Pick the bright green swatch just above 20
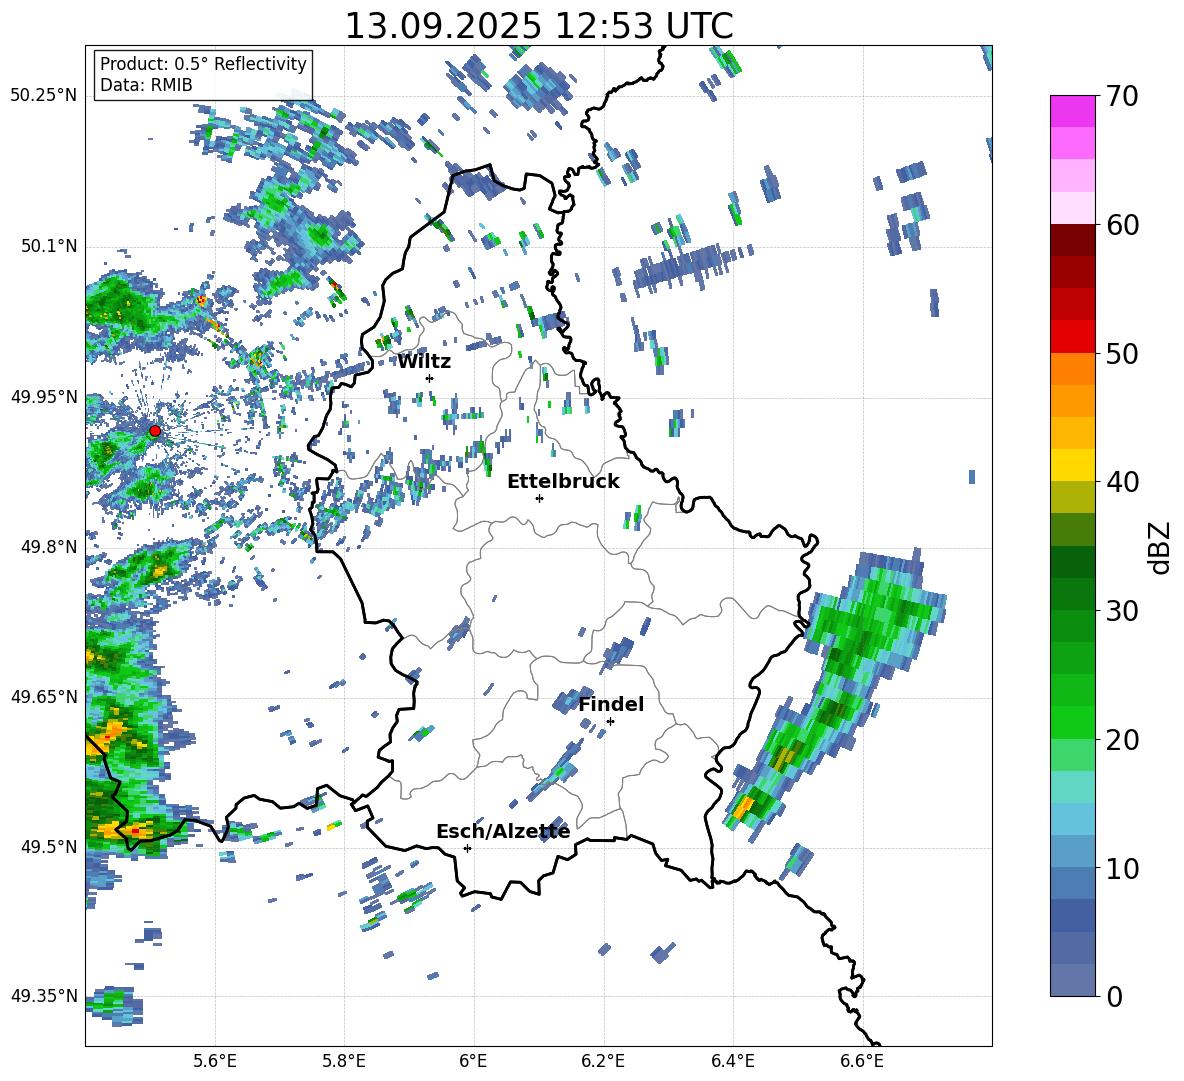Screen dimensions: 1184x1081 coord(1072,722)
